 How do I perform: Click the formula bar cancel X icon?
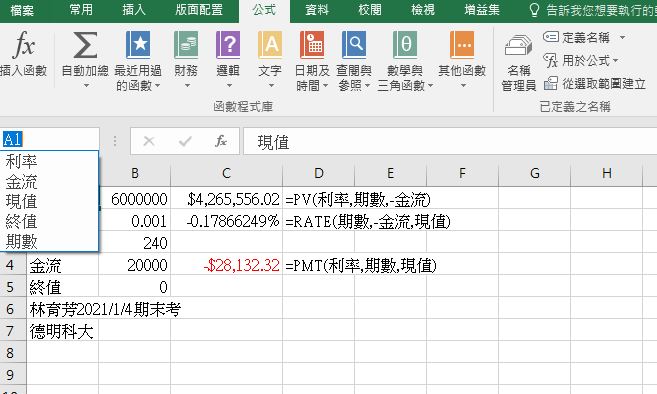click(x=149, y=141)
